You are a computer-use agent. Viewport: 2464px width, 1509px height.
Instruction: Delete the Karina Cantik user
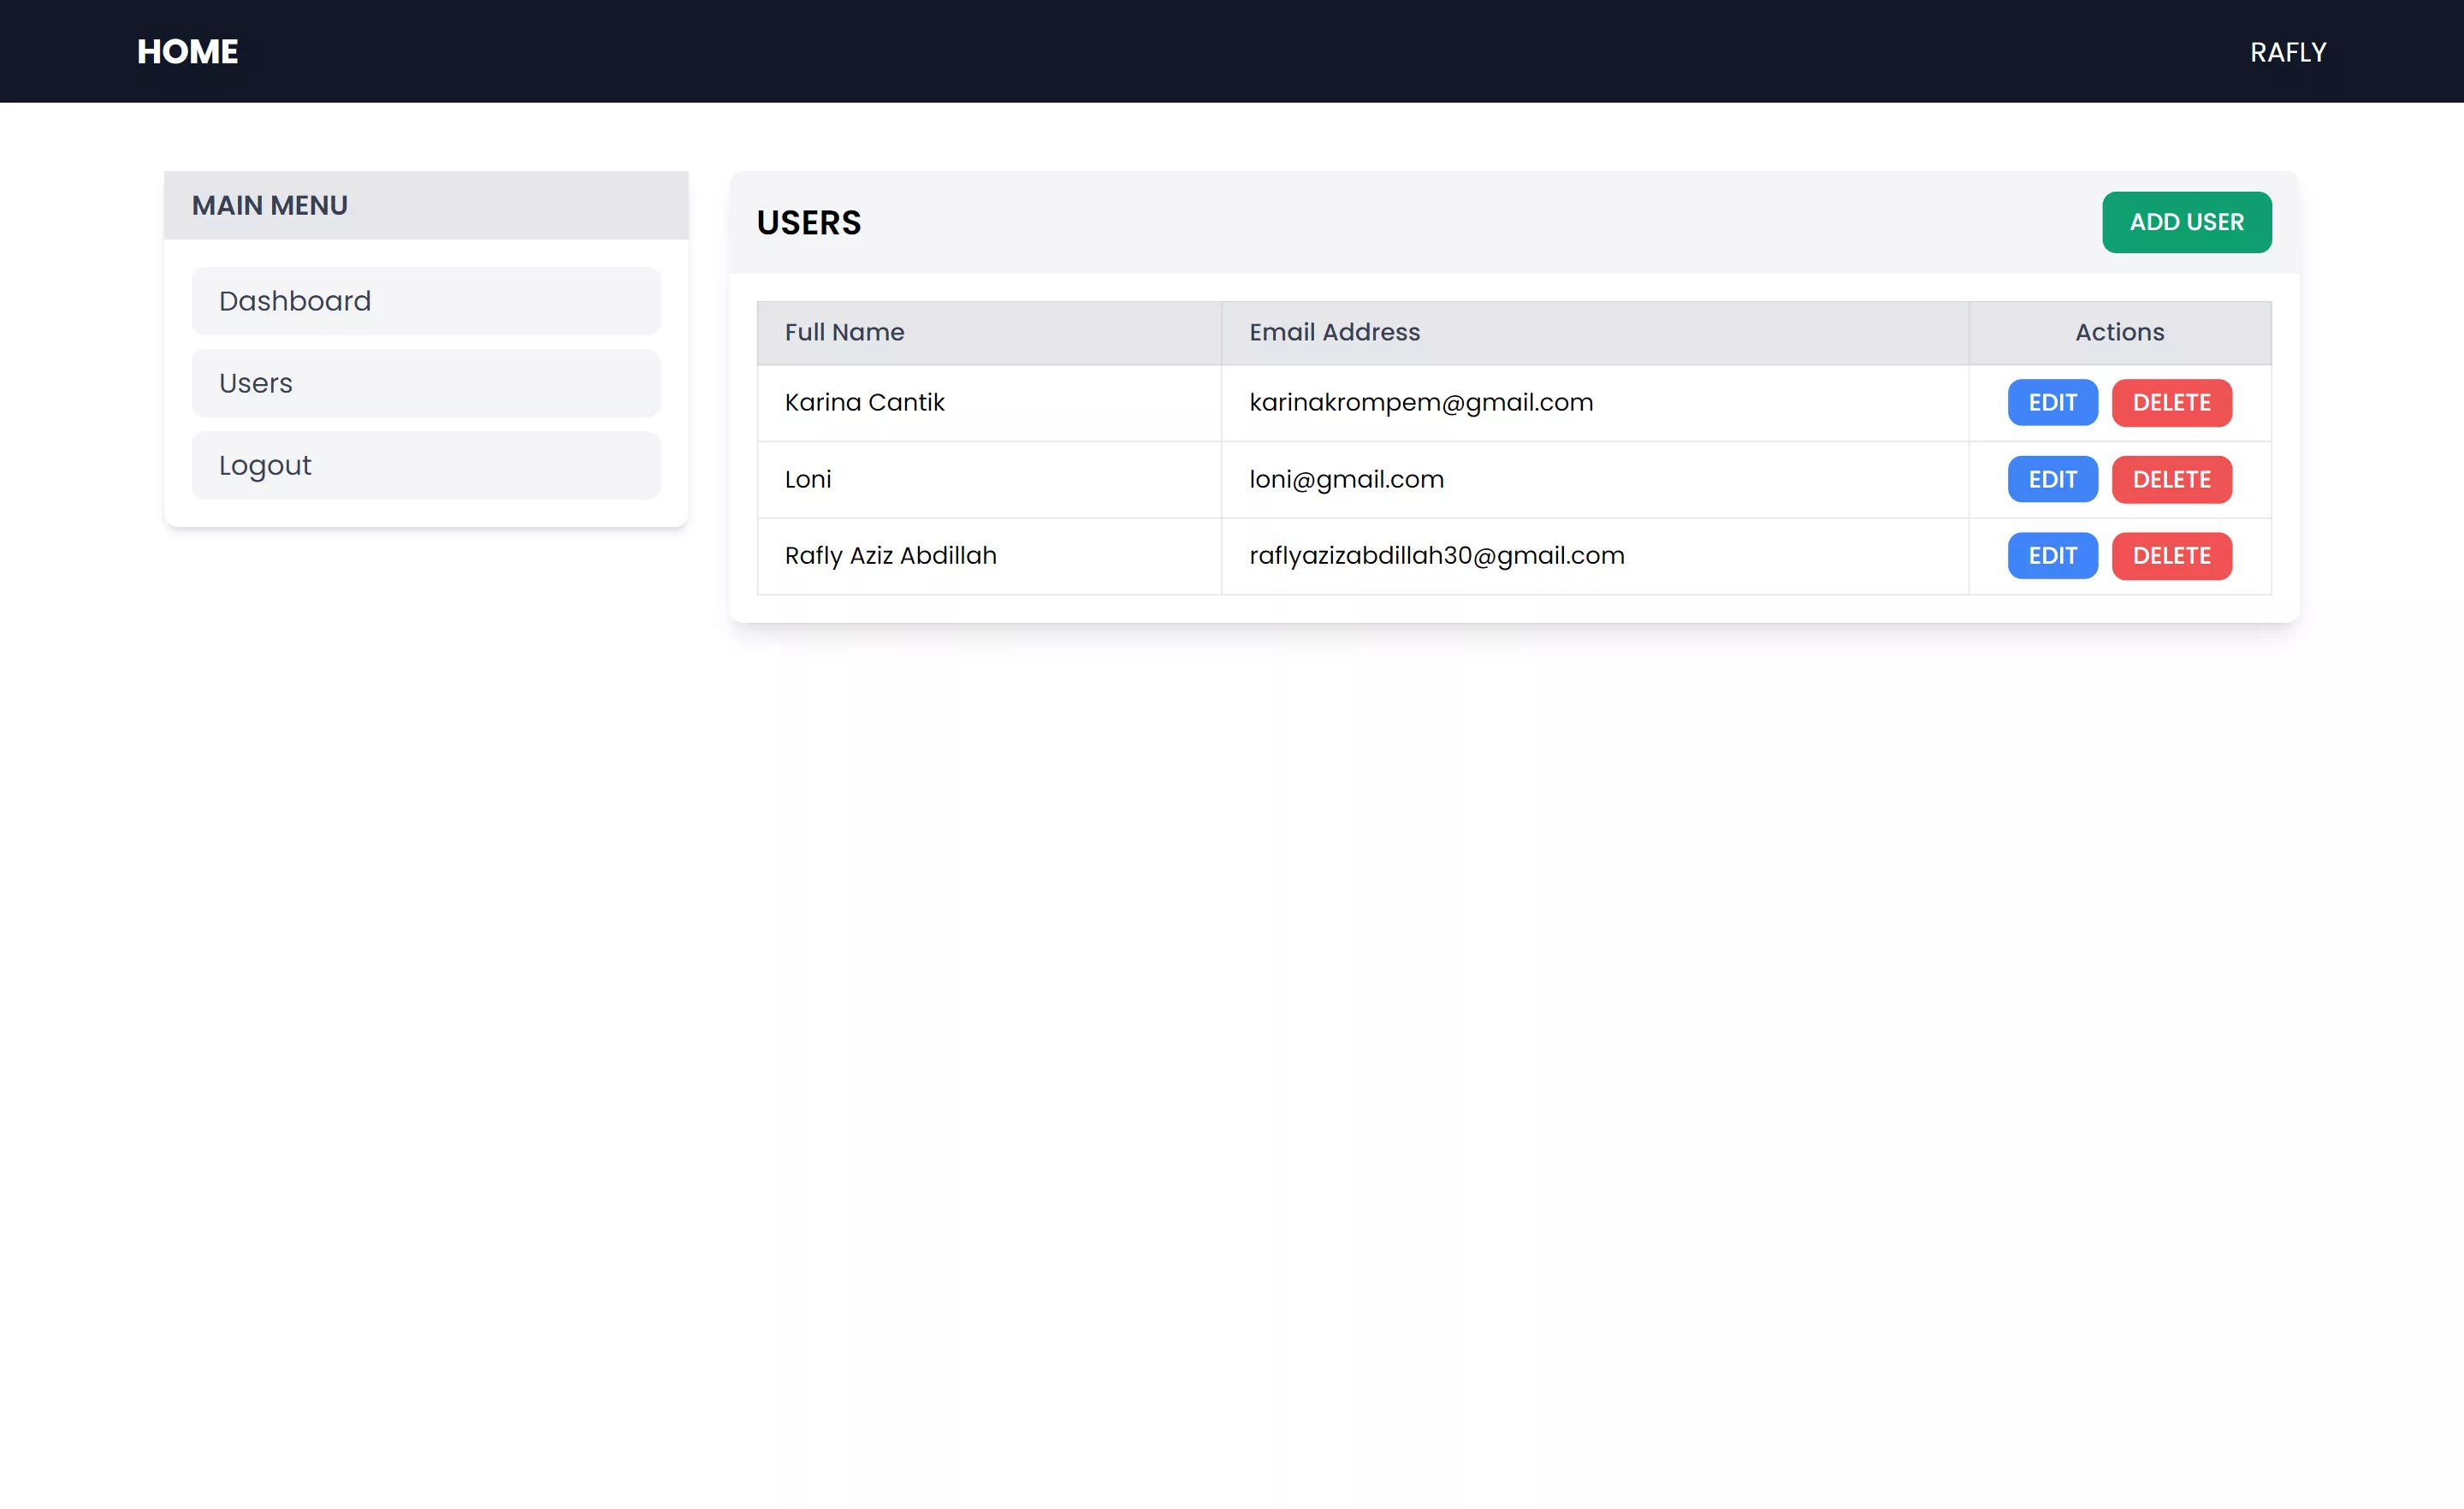2172,402
